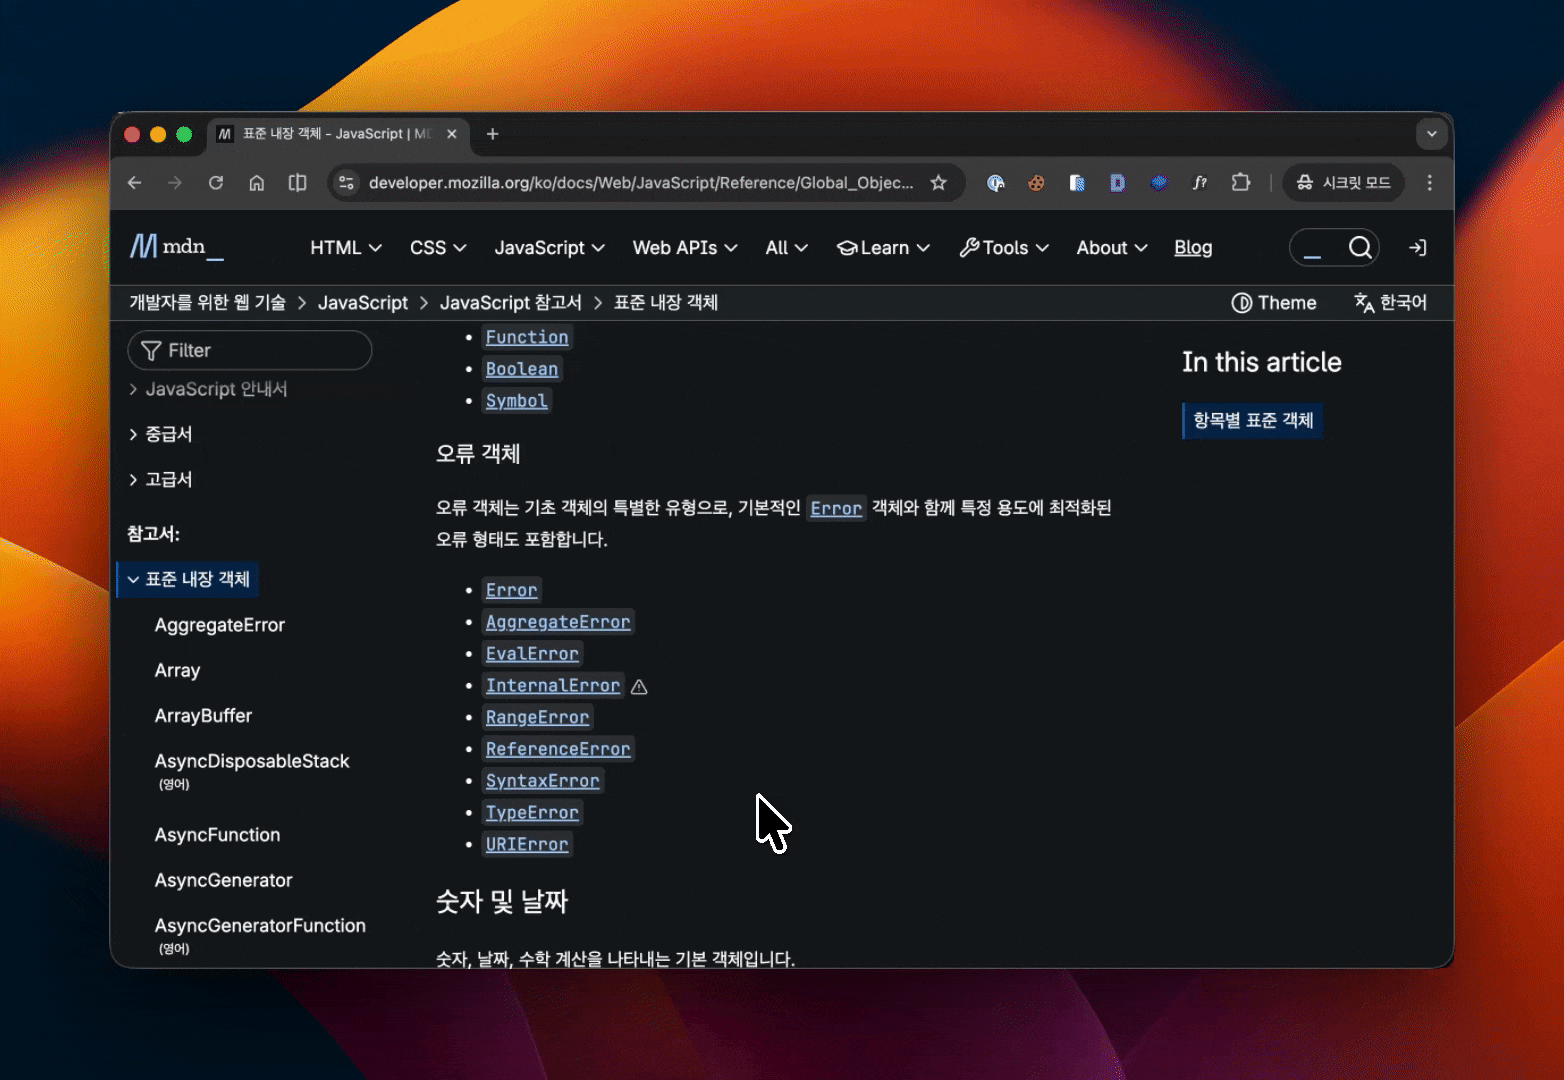Change the language from 한국어
Image resolution: width=1564 pixels, height=1080 pixels.
click(1390, 303)
